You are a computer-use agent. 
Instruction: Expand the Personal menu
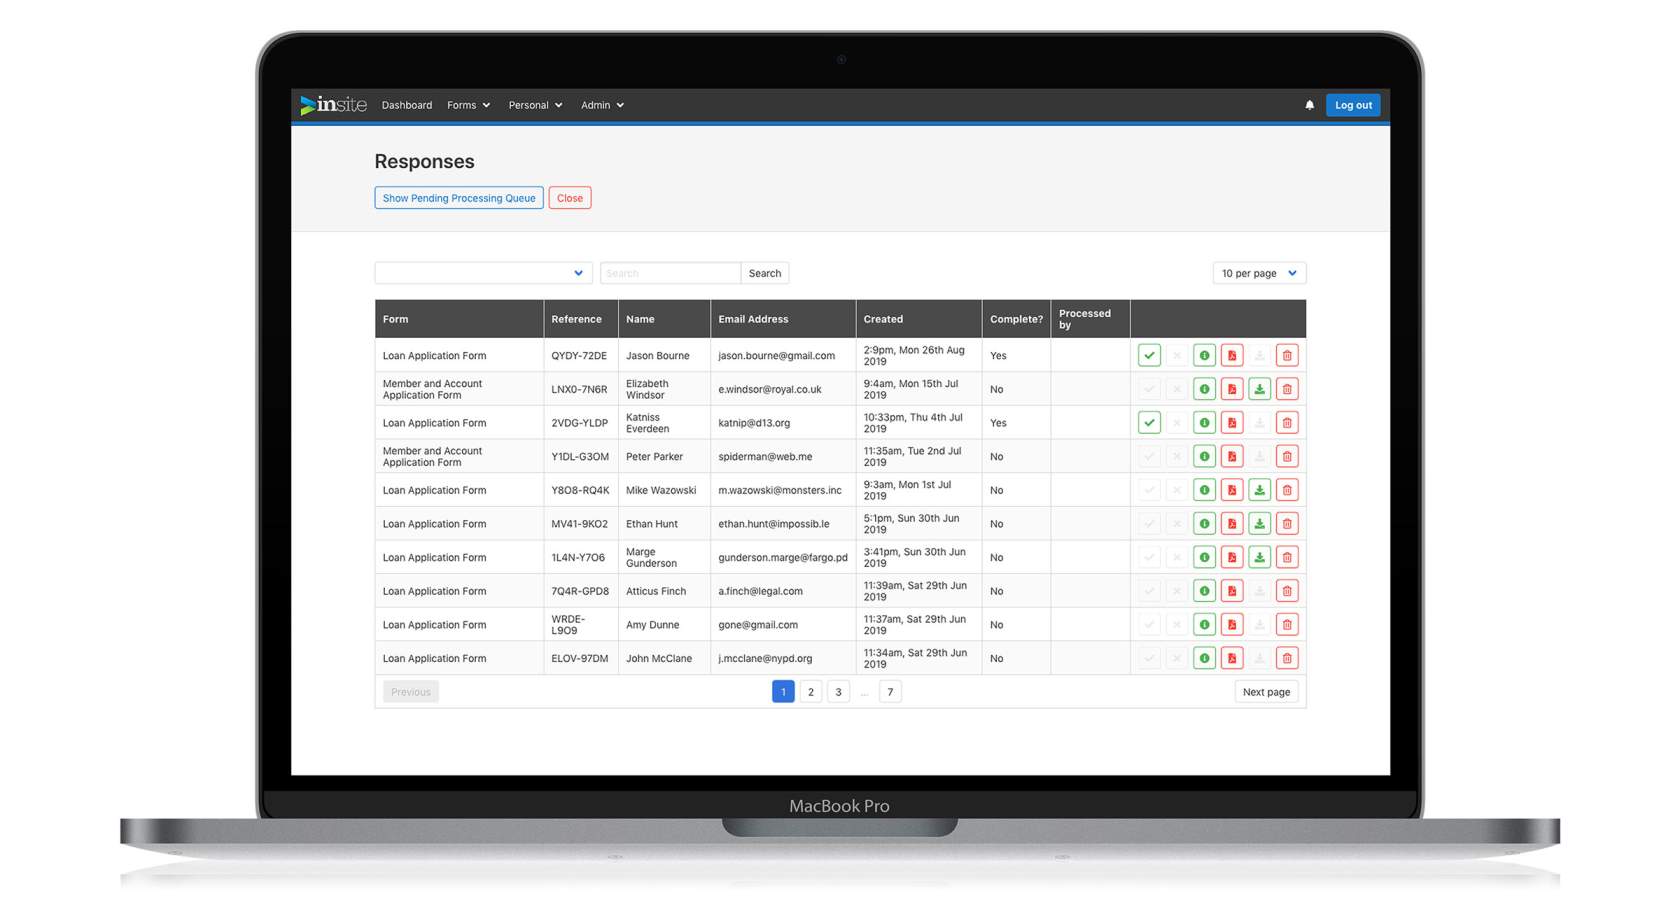click(x=535, y=105)
